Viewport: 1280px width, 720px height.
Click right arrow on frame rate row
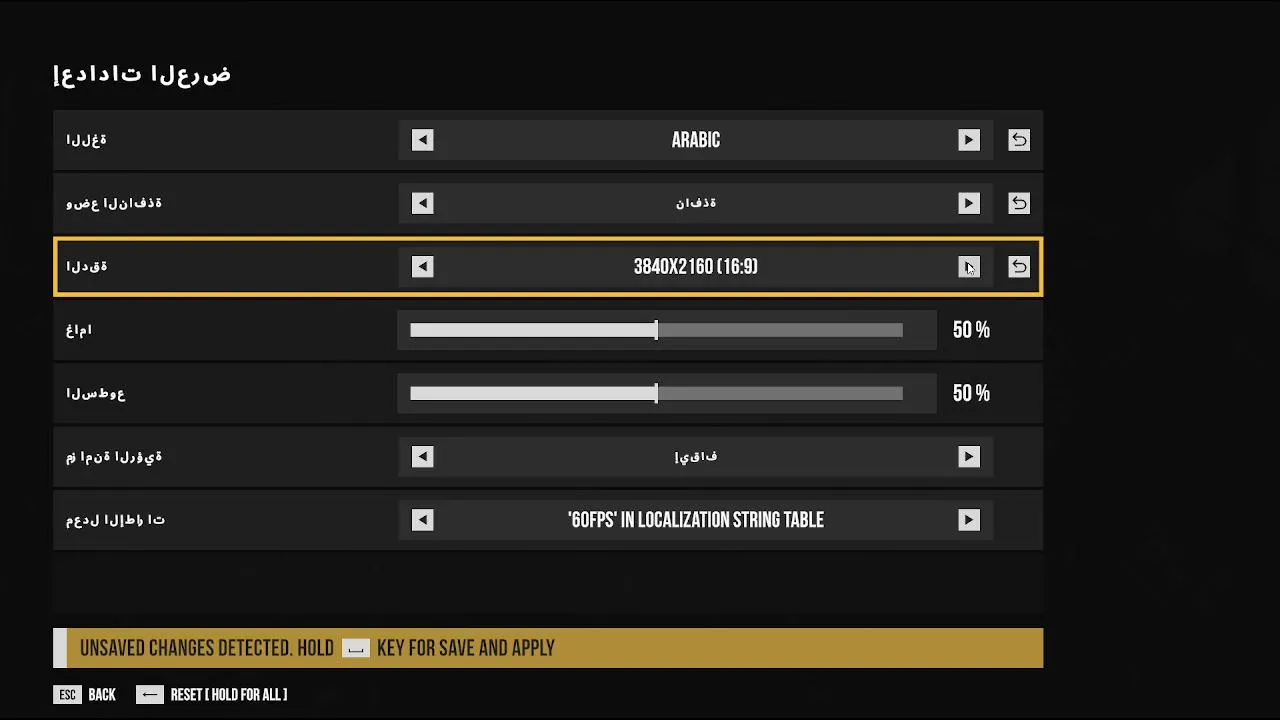[968, 520]
